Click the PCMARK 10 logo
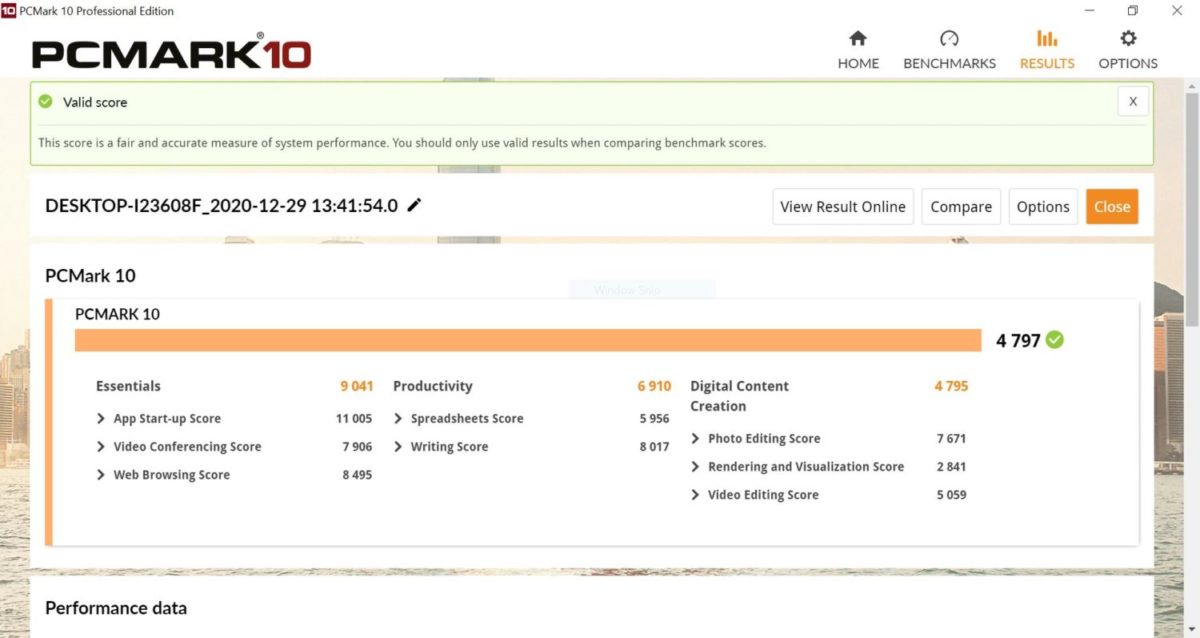The image size is (1200, 638). (x=171, y=52)
